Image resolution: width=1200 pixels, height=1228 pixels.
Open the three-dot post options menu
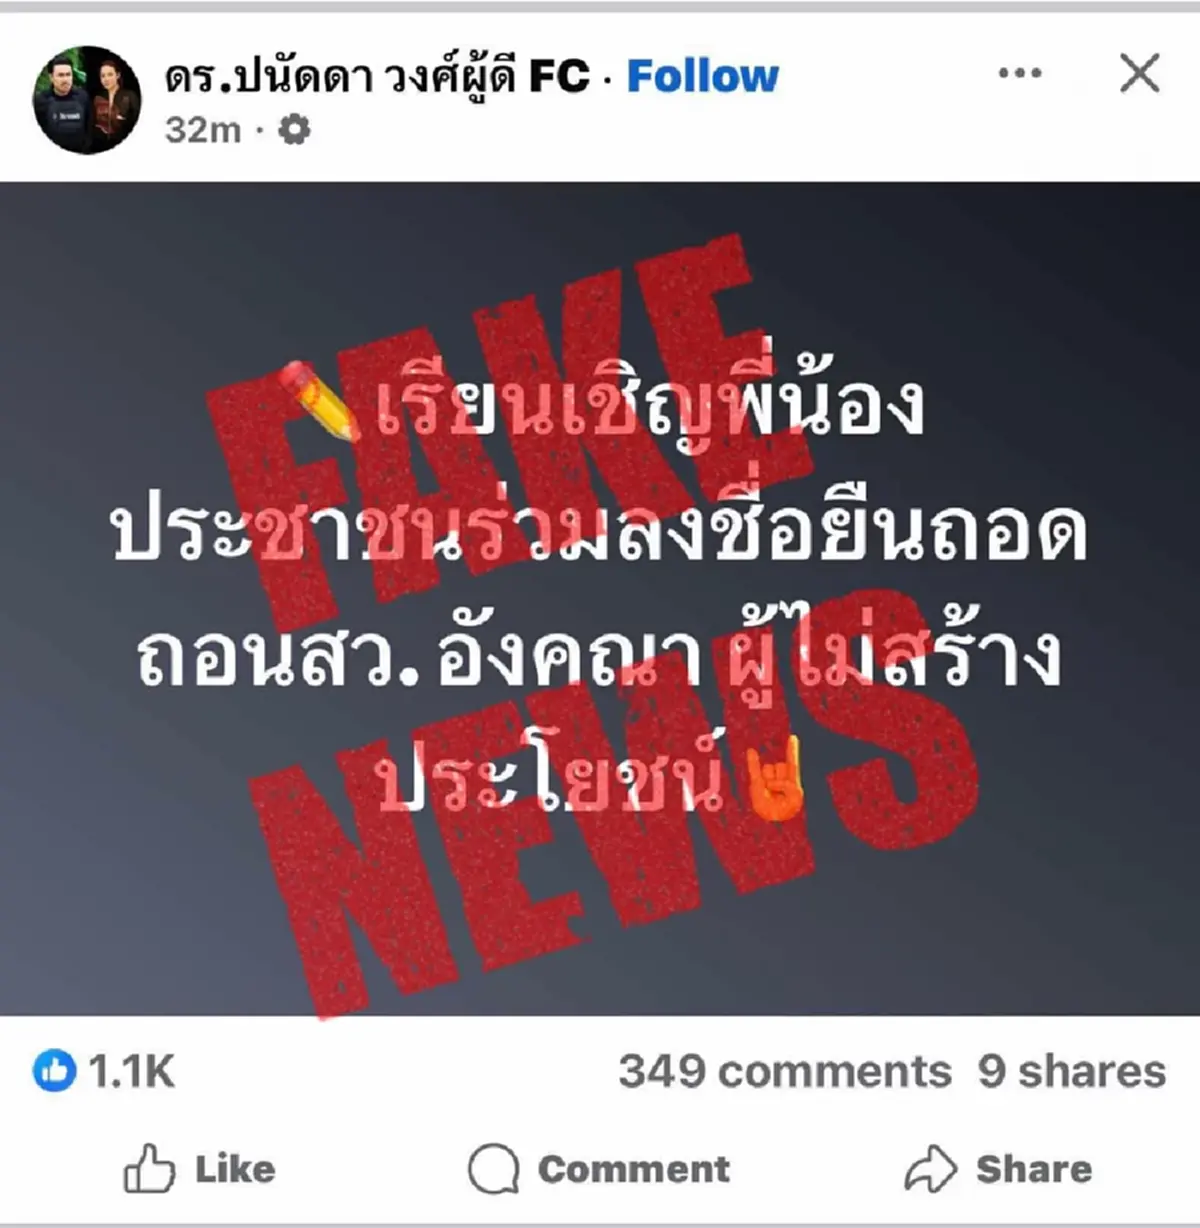tap(1020, 73)
